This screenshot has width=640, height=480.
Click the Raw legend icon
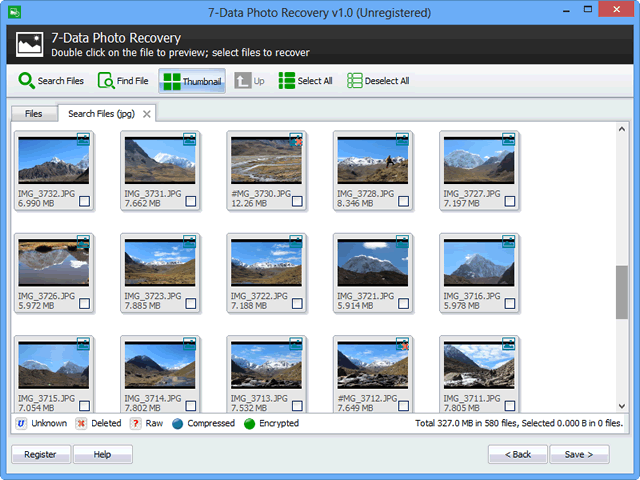(135, 423)
